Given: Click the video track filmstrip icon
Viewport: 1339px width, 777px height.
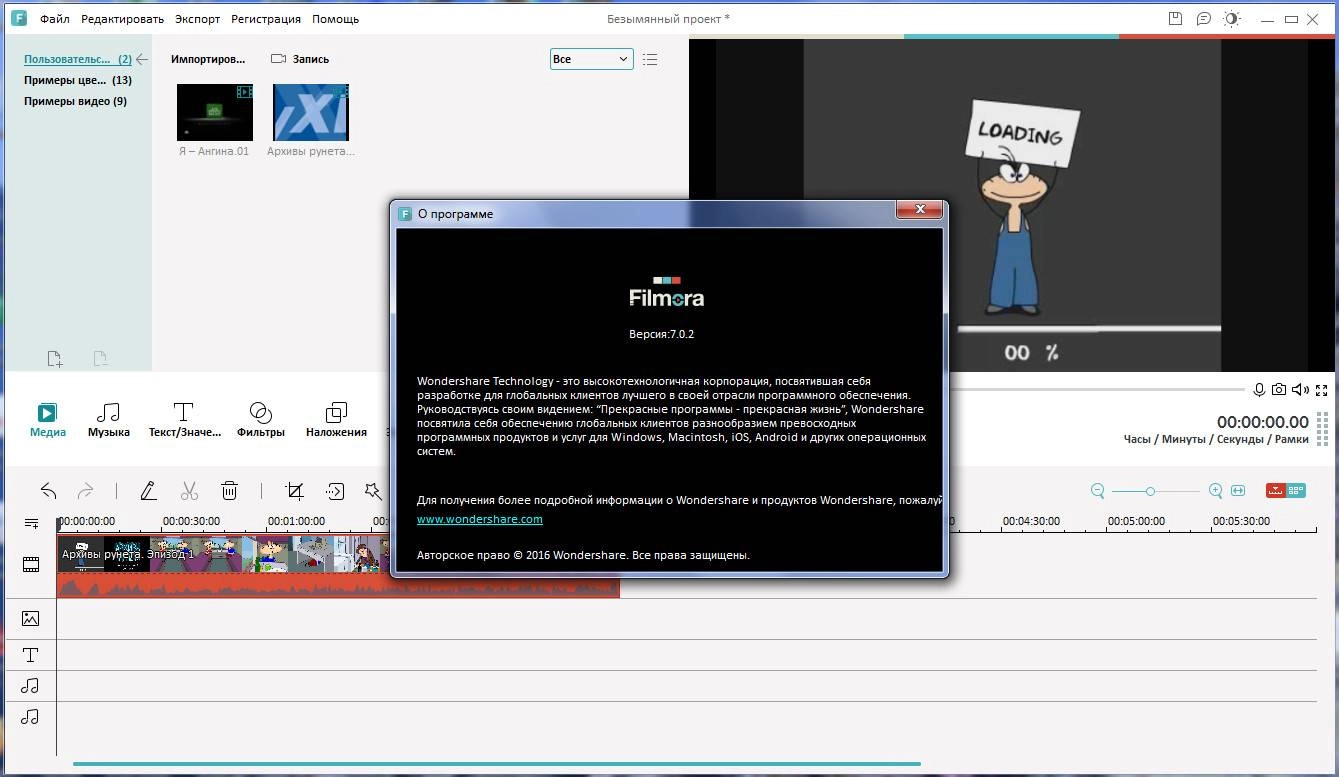Looking at the screenshot, I should [x=31, y=565].
